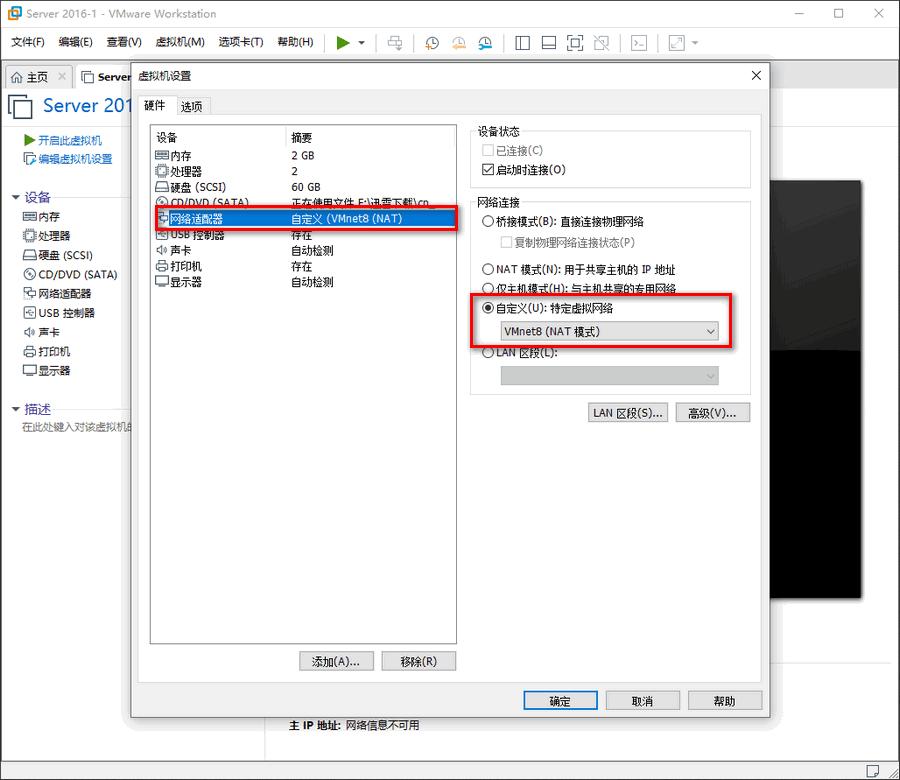Image resolution: width=900 pixels, height=780 pixels.
Task: Open the snapshot manager wrench icon
Action: point(484,42)
